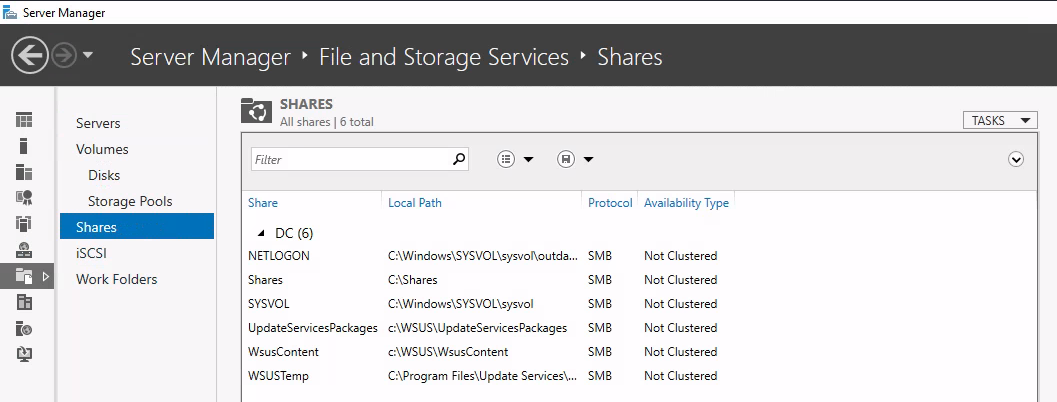Click the "All shares | 6 total" subtitle
The height and width of the screenshot is (402, 1057).
pyautogui.click(x=326, y=122)
